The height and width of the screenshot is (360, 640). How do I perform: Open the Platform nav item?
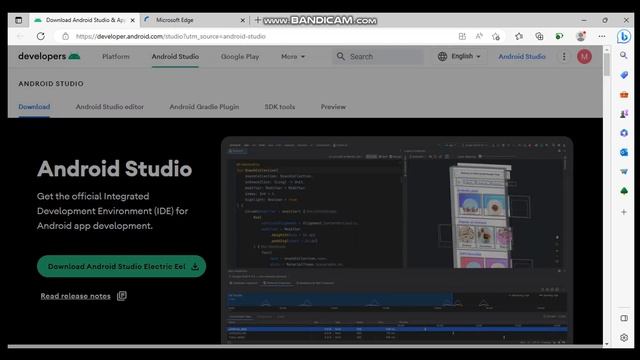coord(116,57)
